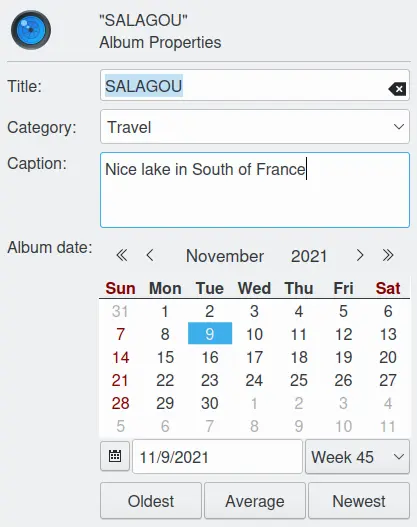Click the date field showing 11/9/2021
The image size is (417, 527).
(x=217, y=457)
